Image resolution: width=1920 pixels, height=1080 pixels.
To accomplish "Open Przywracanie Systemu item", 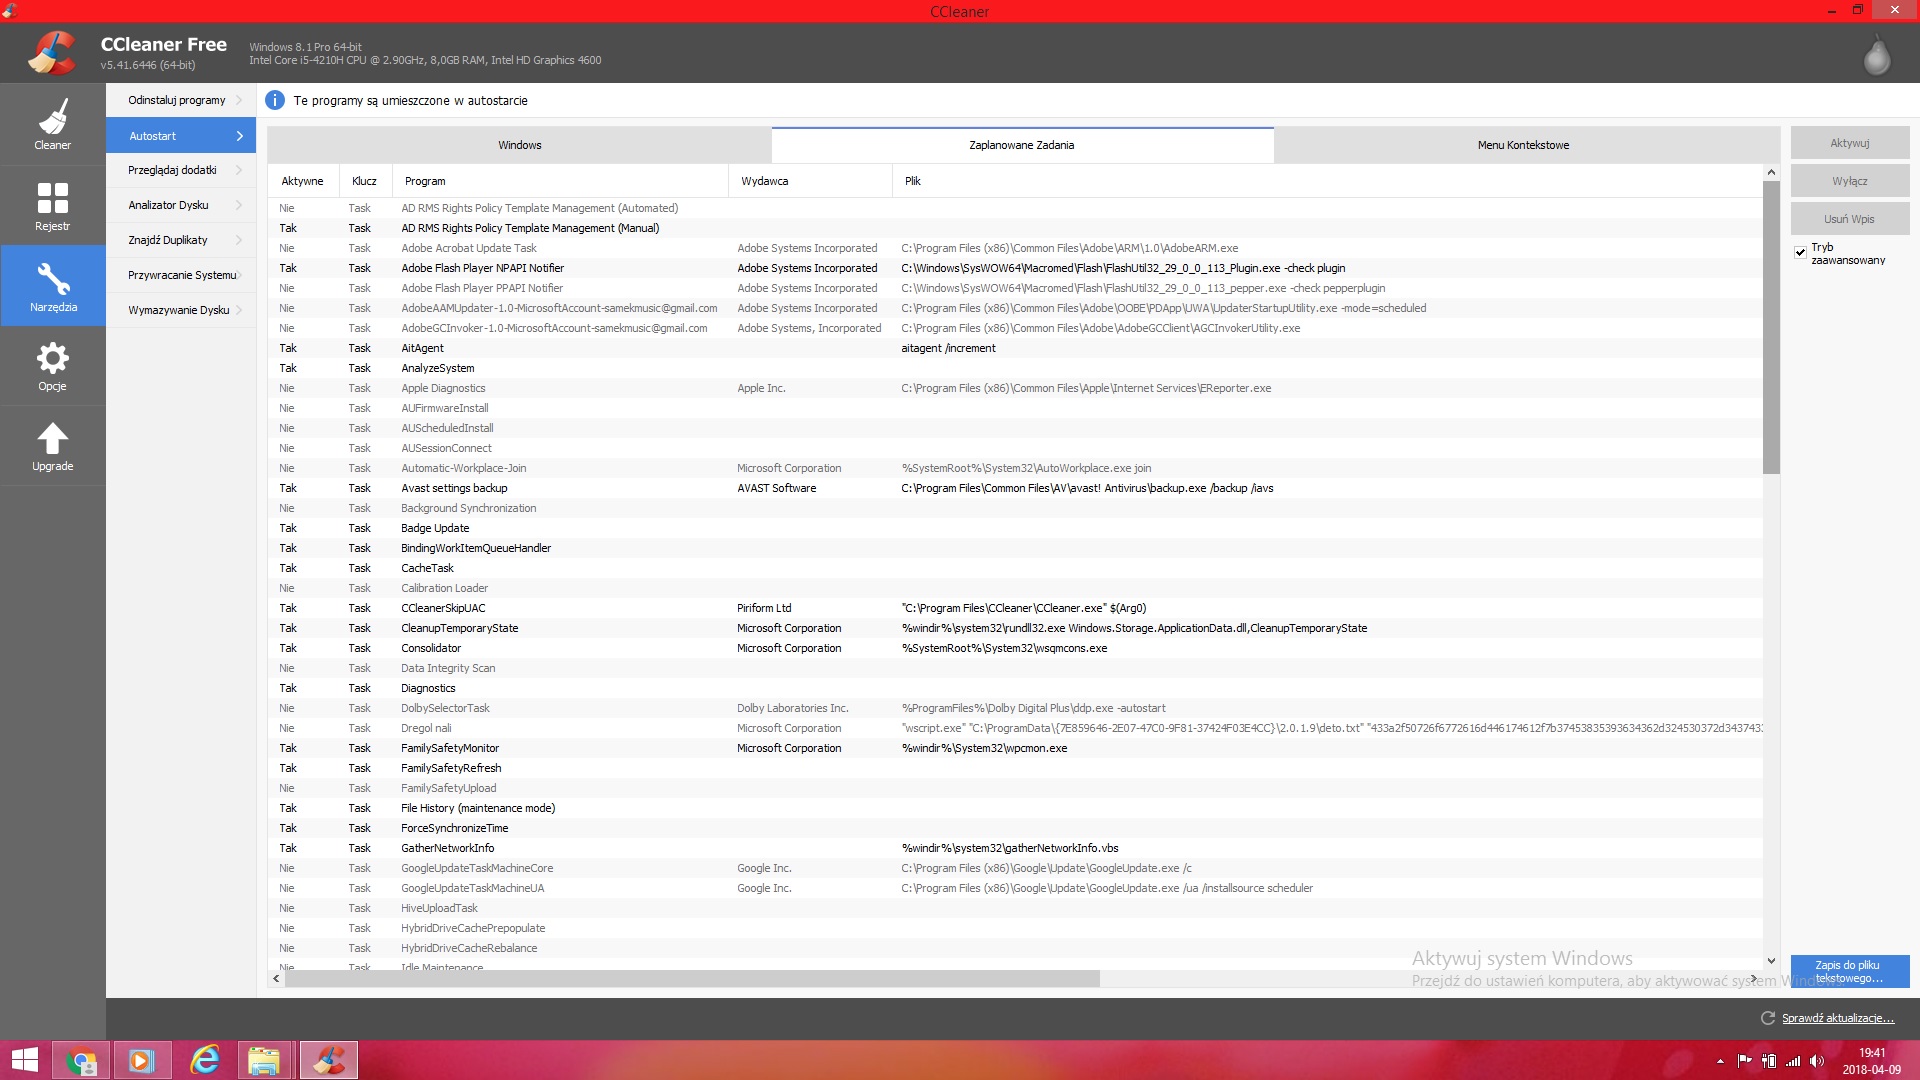I will coord(181,275).
